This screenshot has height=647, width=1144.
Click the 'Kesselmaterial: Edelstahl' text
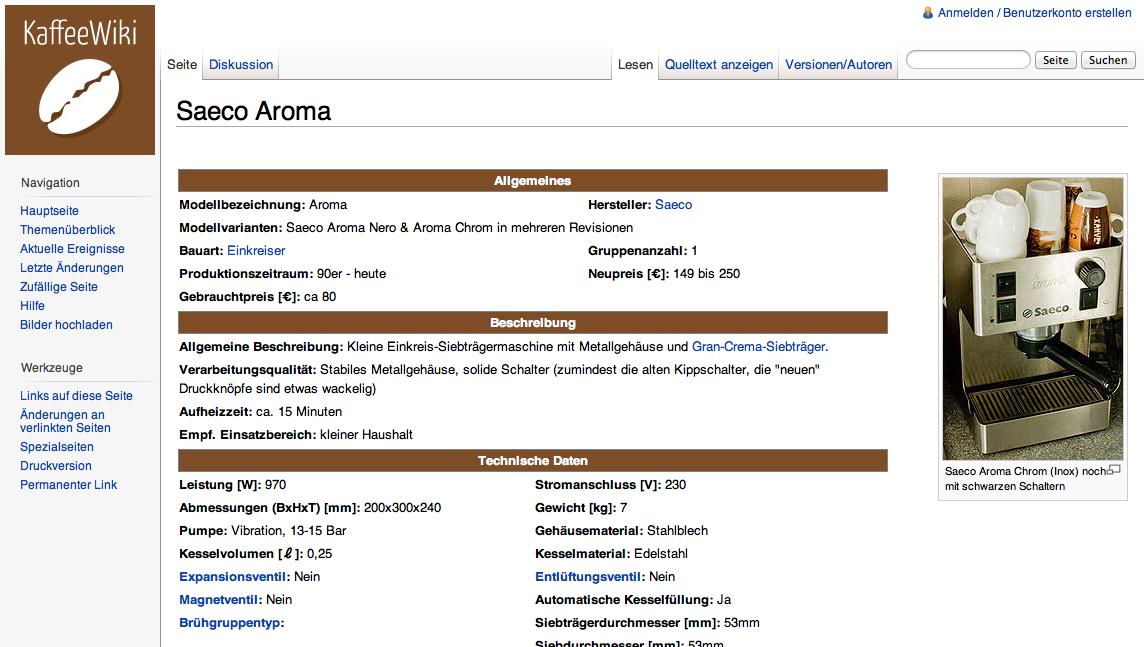click(x=611, y=554)
